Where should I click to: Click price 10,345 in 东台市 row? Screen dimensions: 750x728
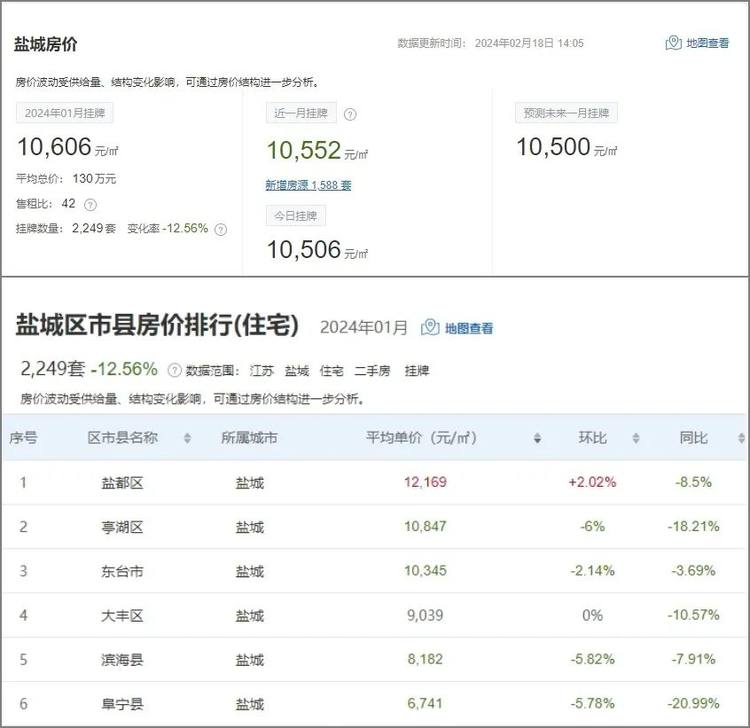pyautogui.click(x=425, y=570)
